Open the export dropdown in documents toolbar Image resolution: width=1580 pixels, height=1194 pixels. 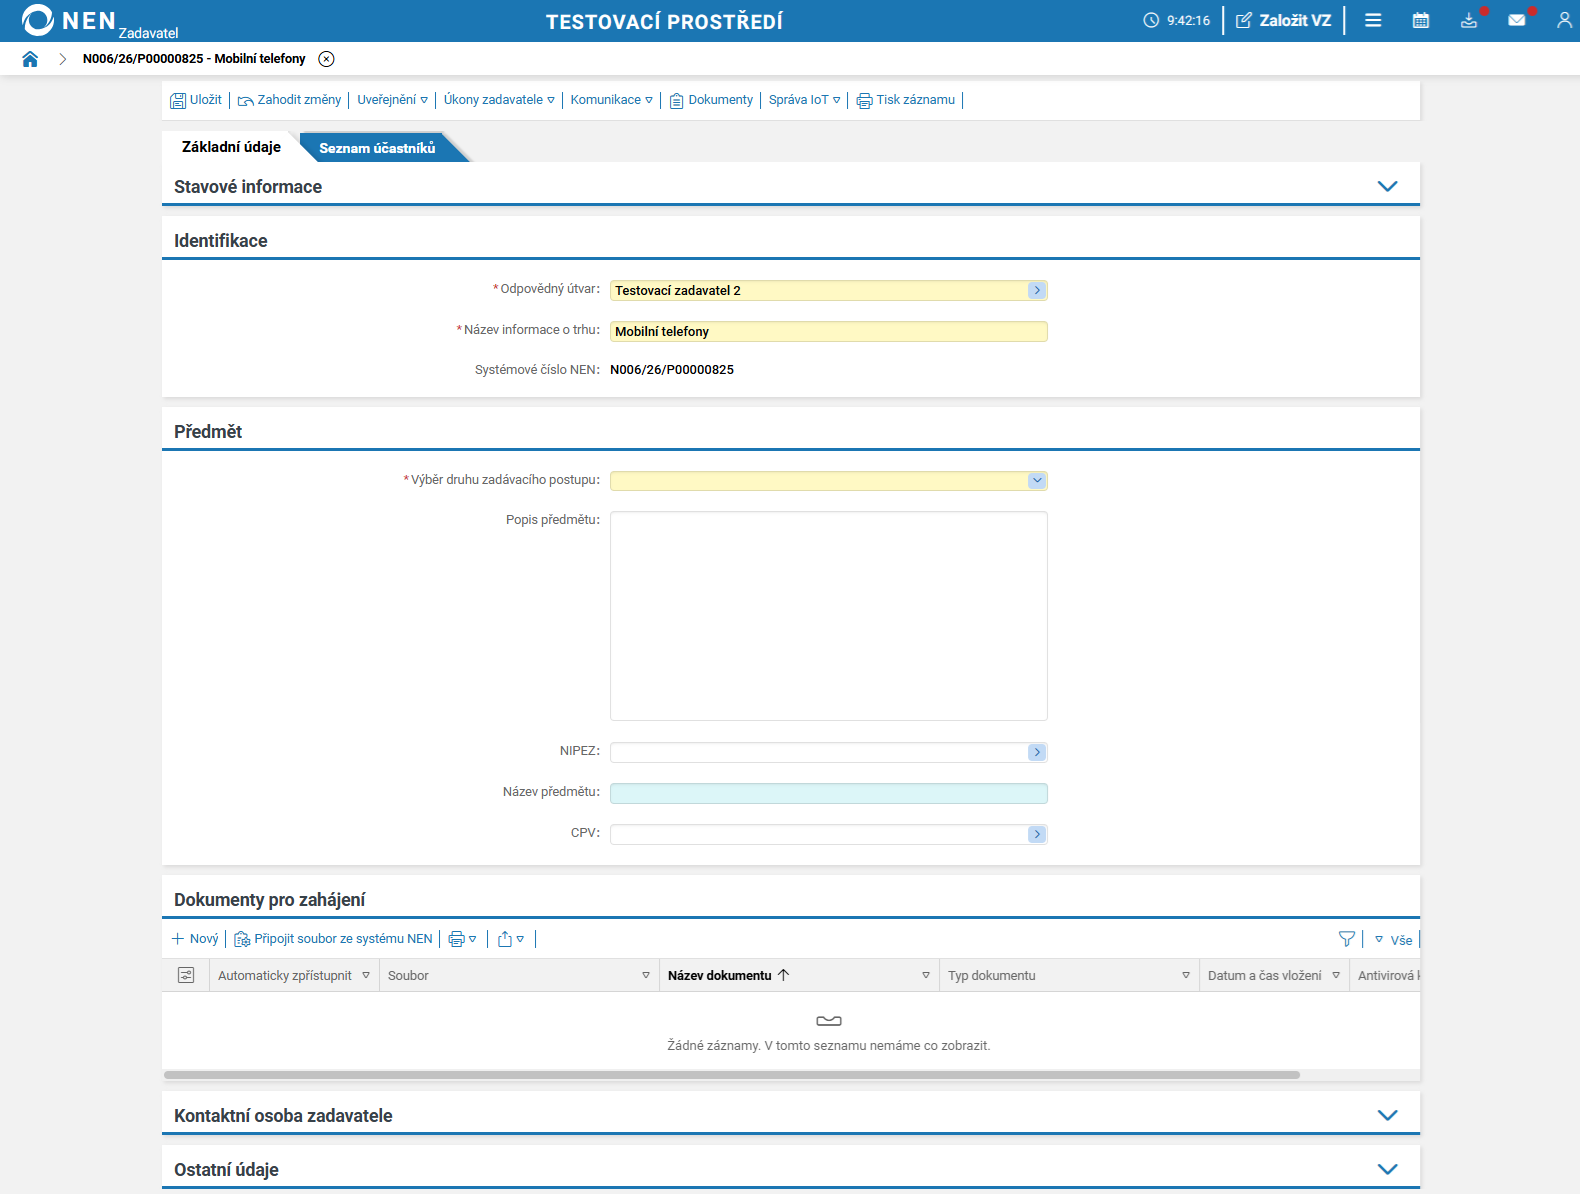coord(511,939)
